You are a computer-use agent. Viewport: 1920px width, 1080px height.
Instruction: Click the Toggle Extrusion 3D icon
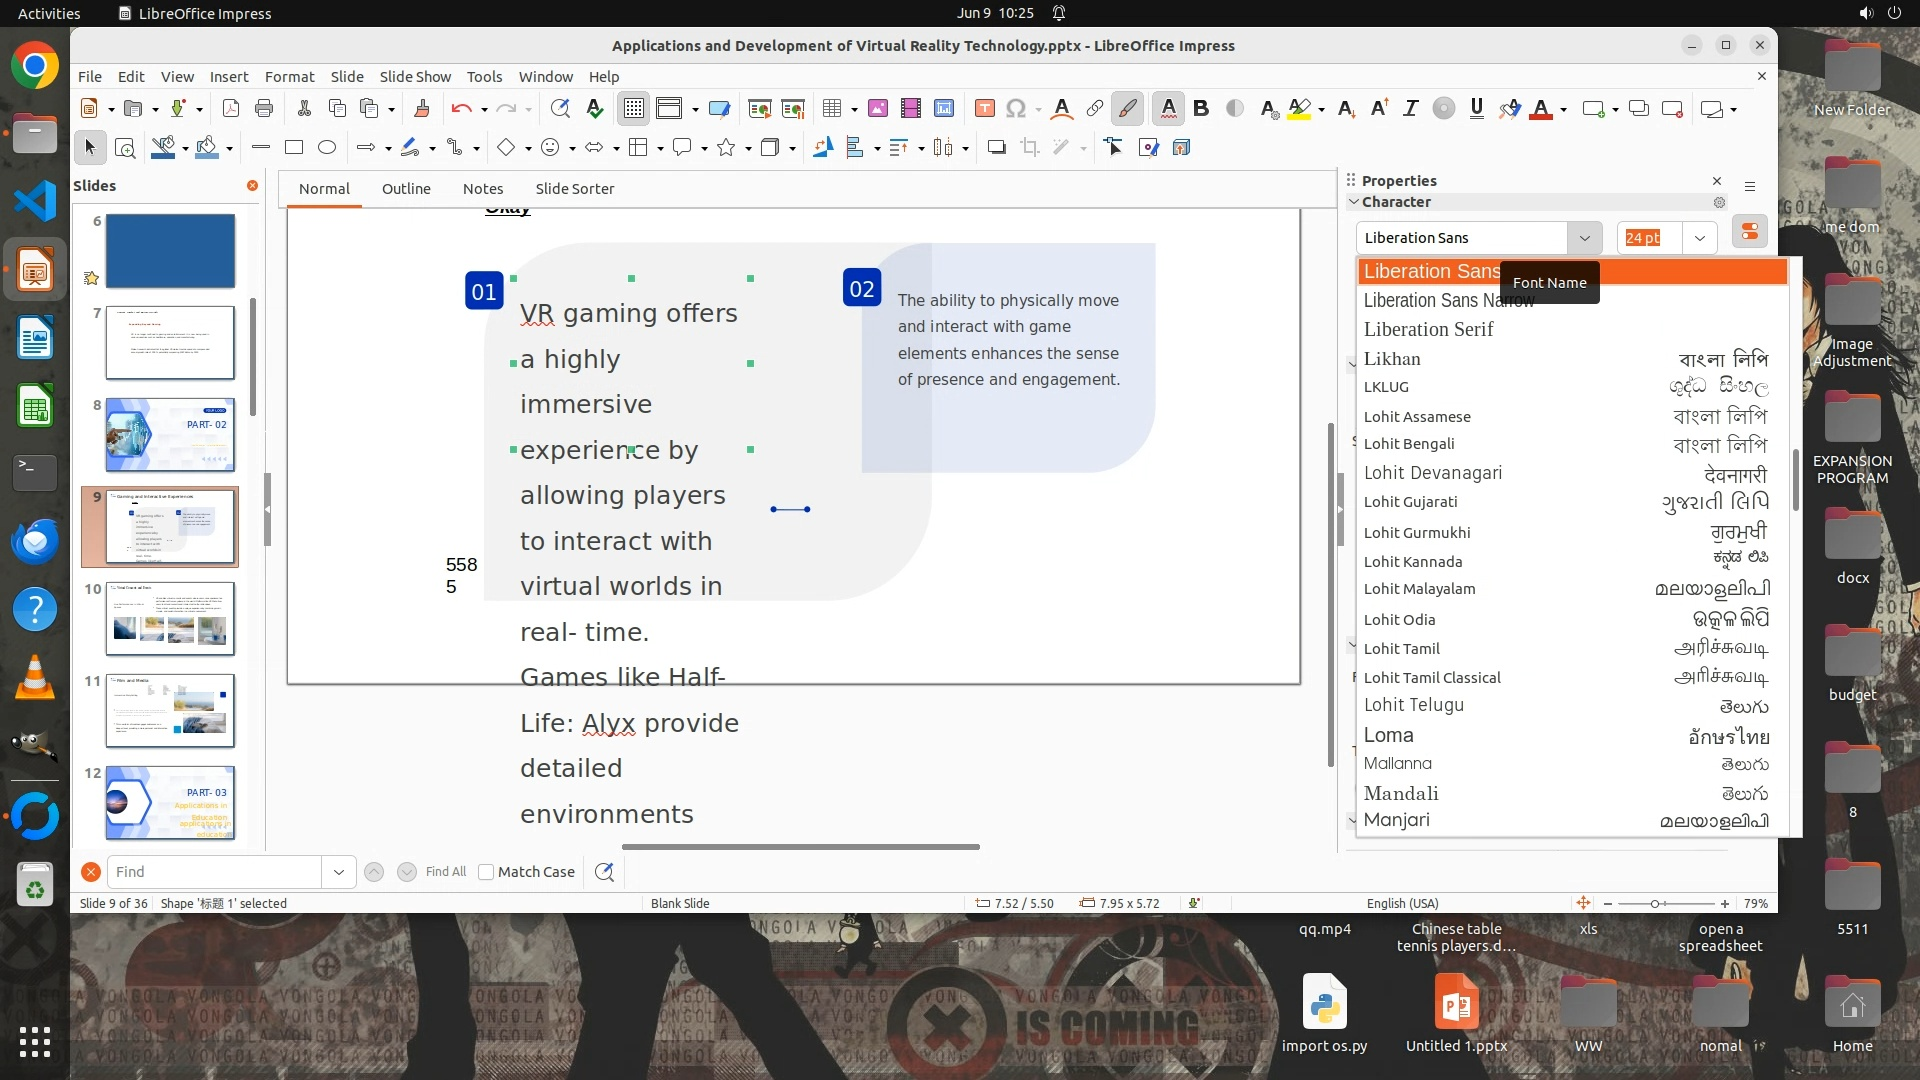tap(1181, 148)
